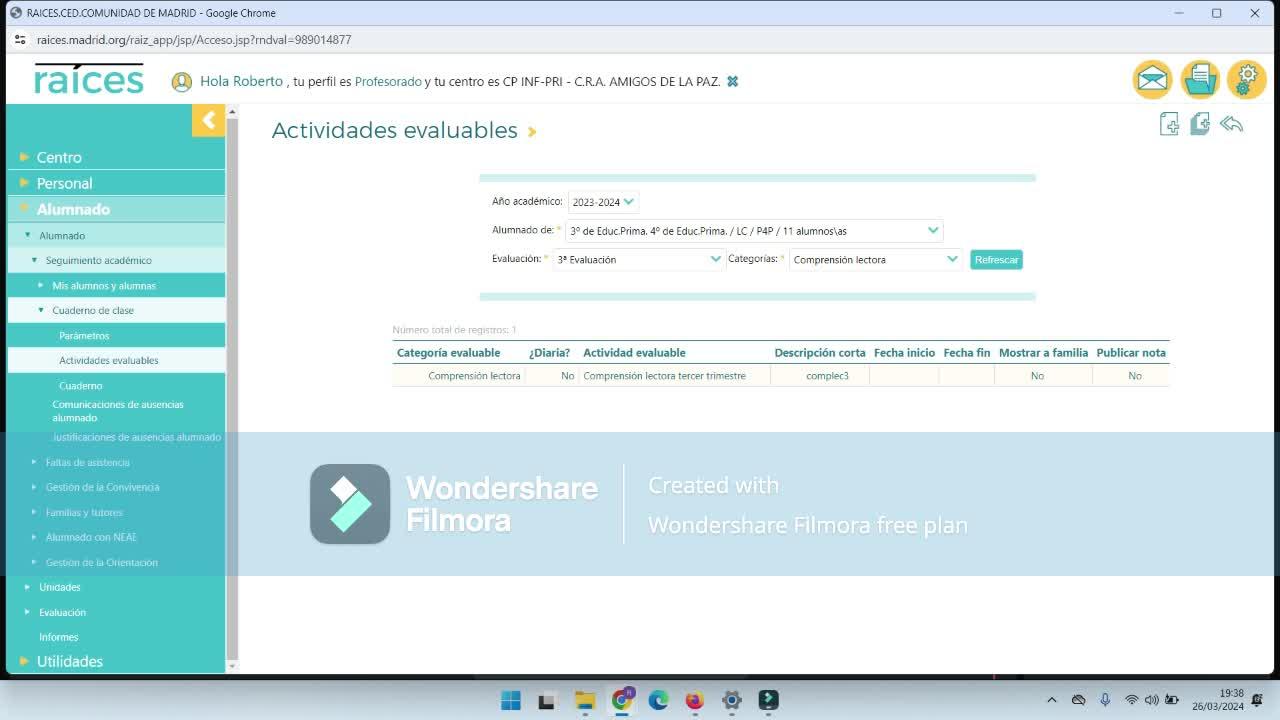Open the notifications bell in system tray

coord(1257,700)
